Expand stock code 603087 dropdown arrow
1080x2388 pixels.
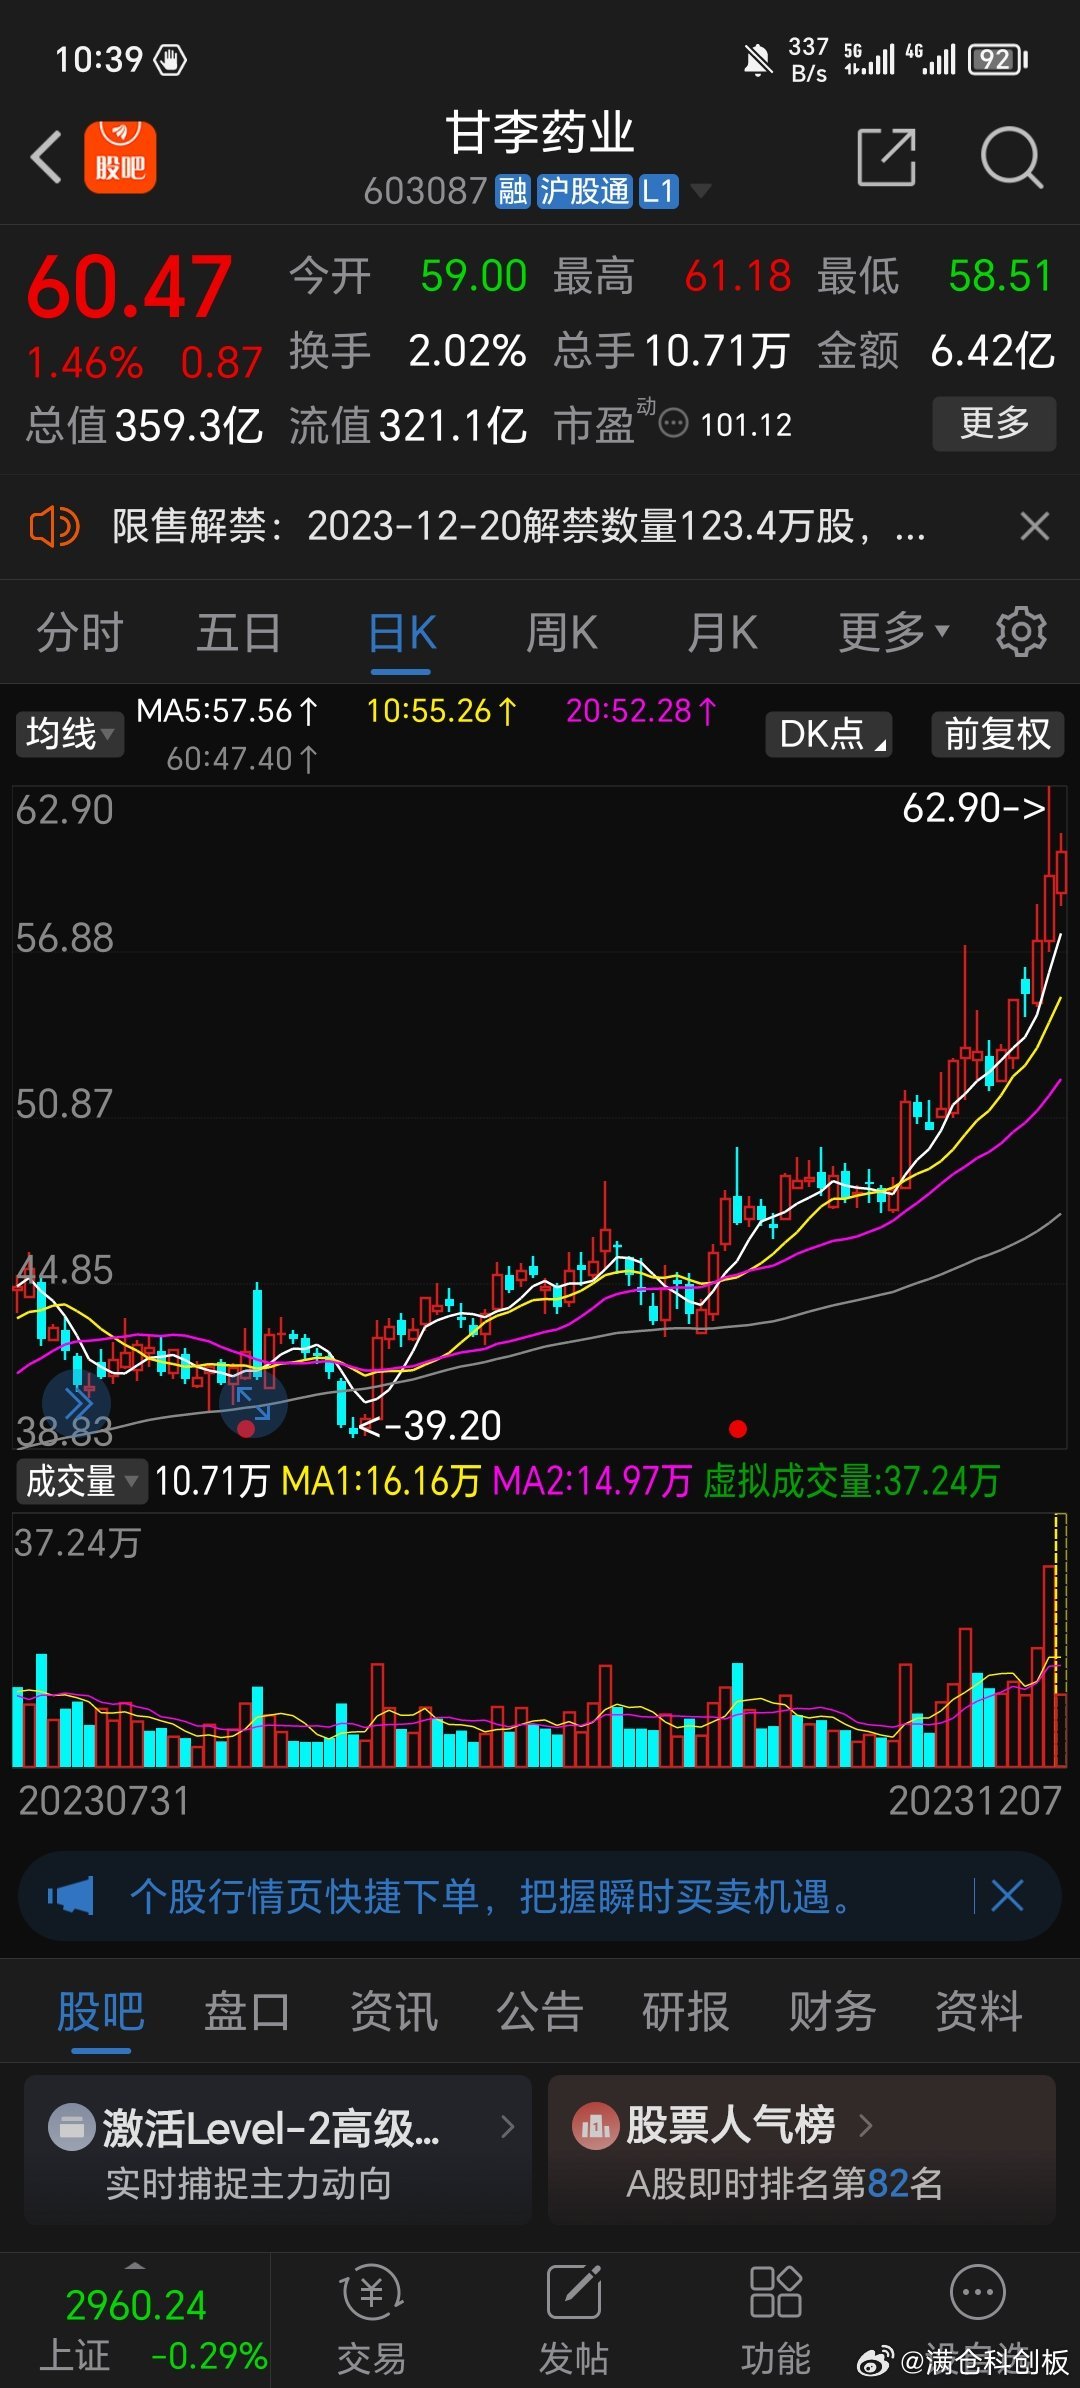click(x=701, y=190)
